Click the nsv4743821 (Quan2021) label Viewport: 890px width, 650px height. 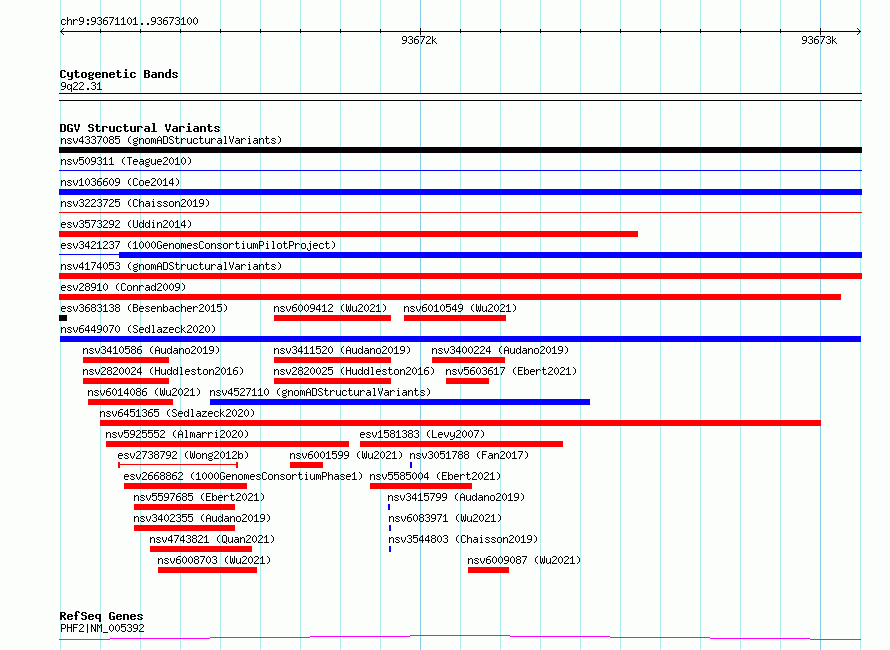(x=212, y=539)
